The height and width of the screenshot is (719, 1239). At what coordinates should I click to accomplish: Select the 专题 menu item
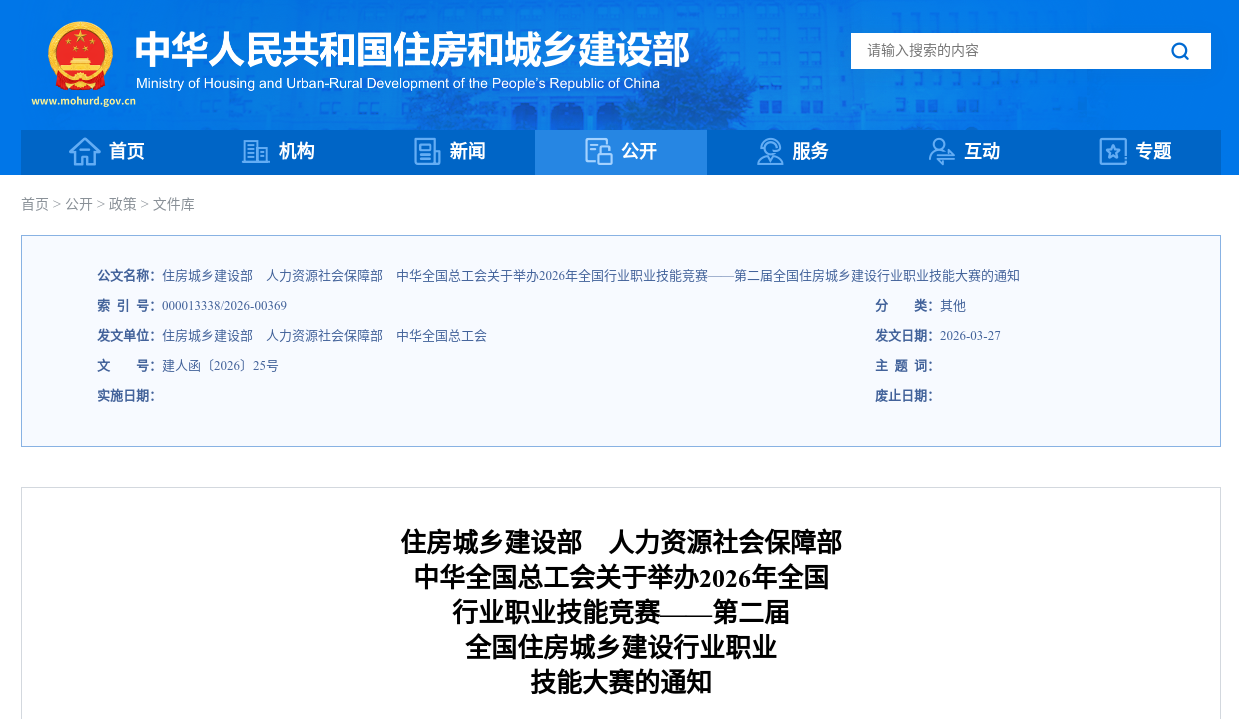coord(1153,152)
